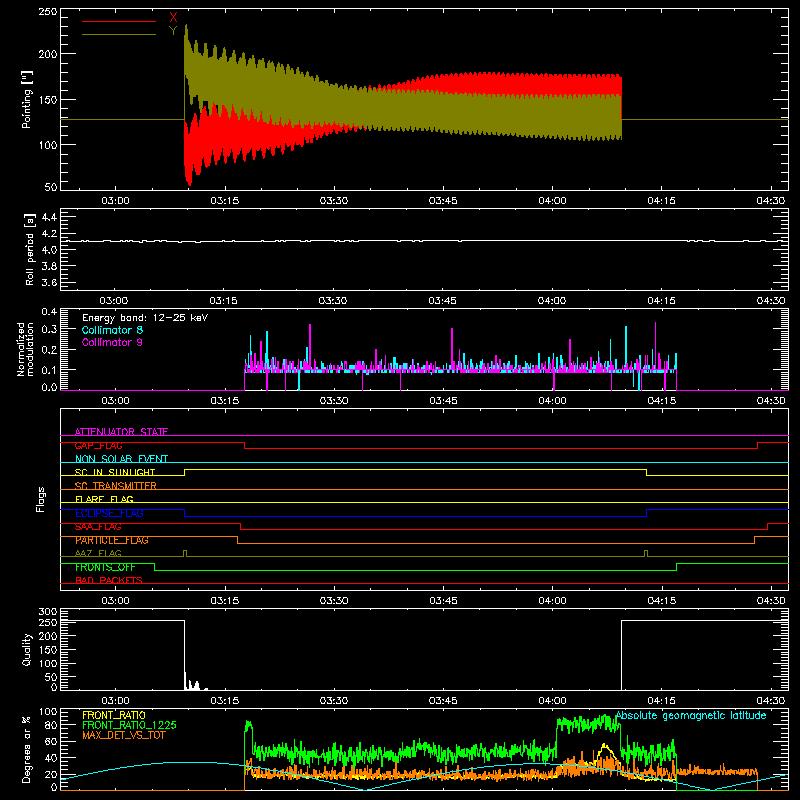Click the SC_IN_SUNLIGHT flag label

(x=115, y=472)
